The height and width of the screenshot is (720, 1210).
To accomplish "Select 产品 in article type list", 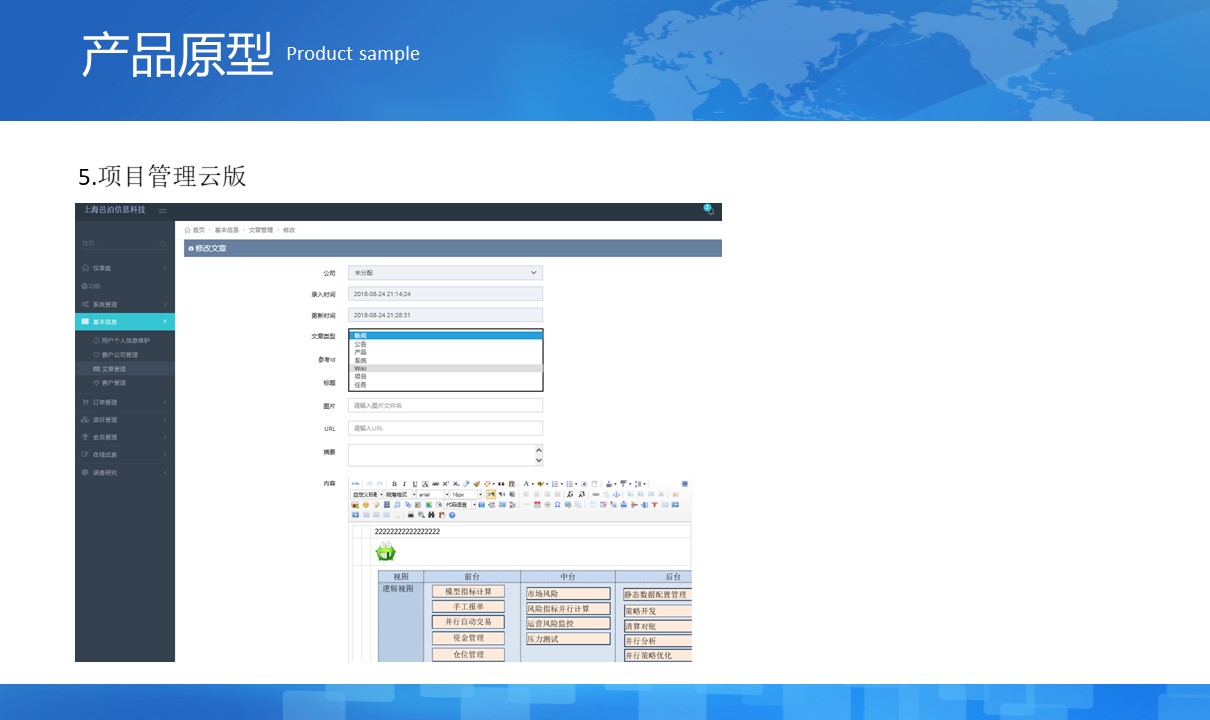I will pos(445,352).
